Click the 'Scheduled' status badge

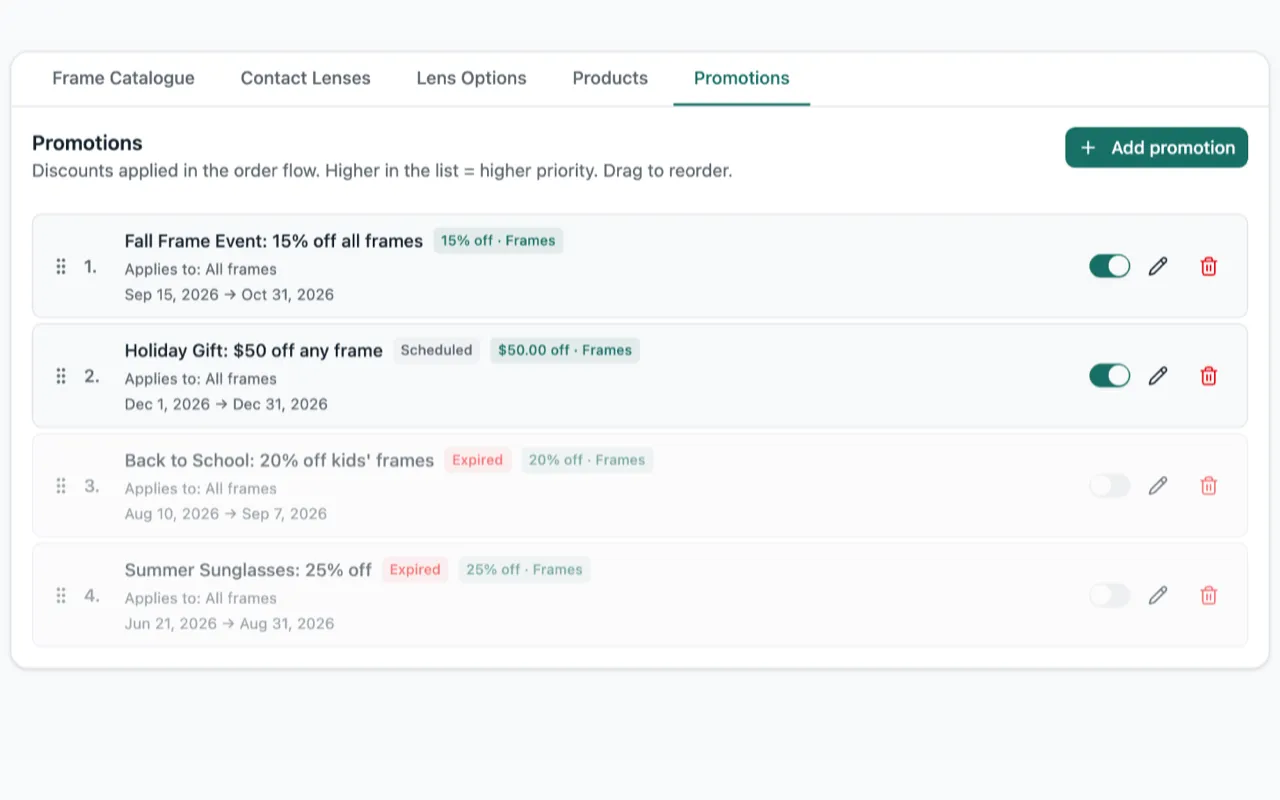[x=436, y=350]
